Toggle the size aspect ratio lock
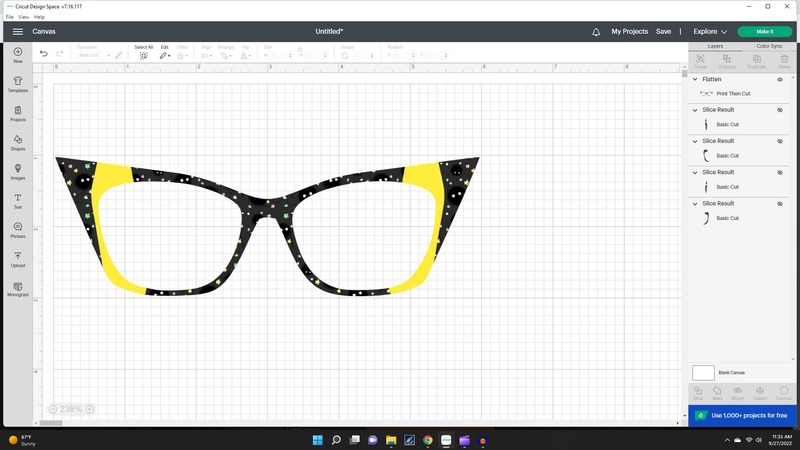 [300, 49]
